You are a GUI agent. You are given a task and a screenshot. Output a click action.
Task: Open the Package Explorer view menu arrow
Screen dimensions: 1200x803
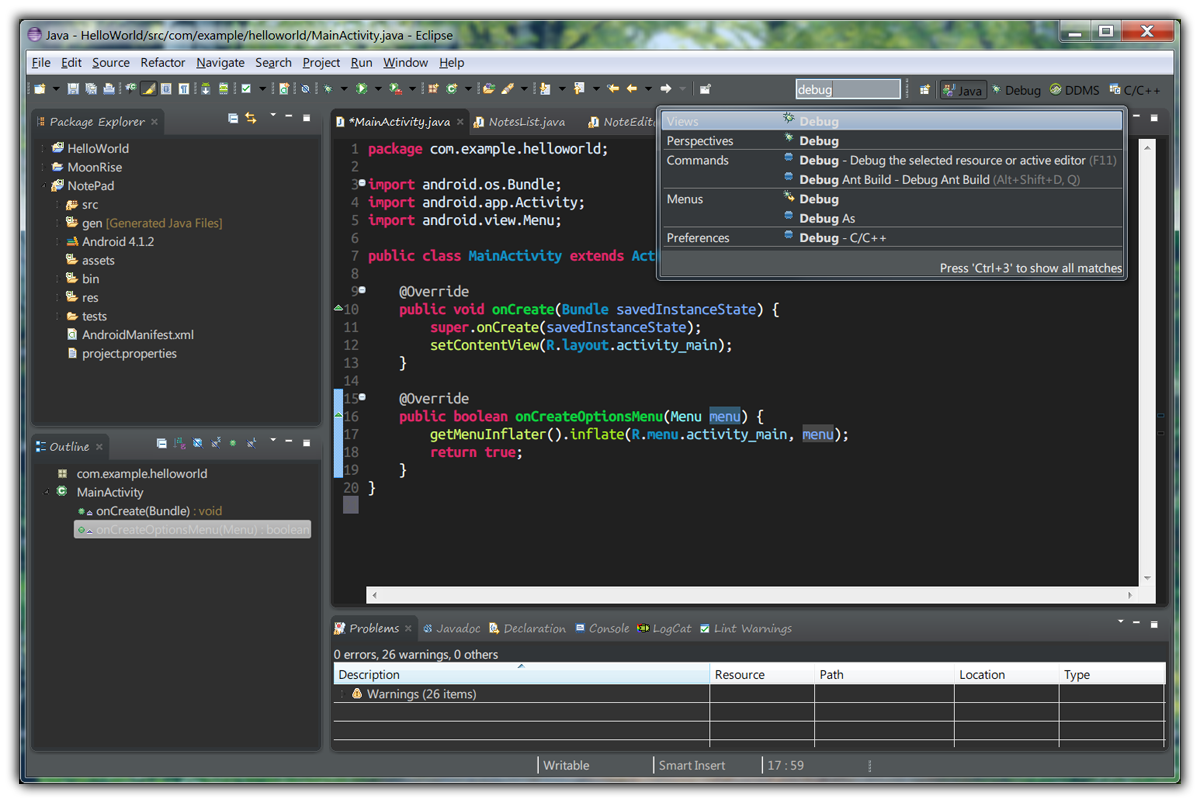click(272, 116)
